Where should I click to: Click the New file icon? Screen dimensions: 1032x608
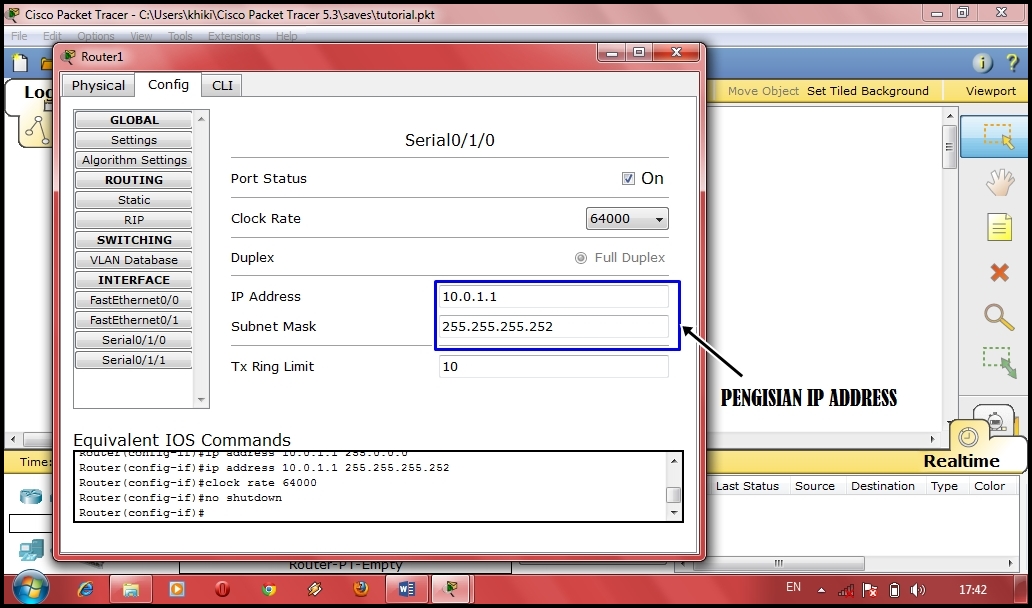[x=21, y=63]
